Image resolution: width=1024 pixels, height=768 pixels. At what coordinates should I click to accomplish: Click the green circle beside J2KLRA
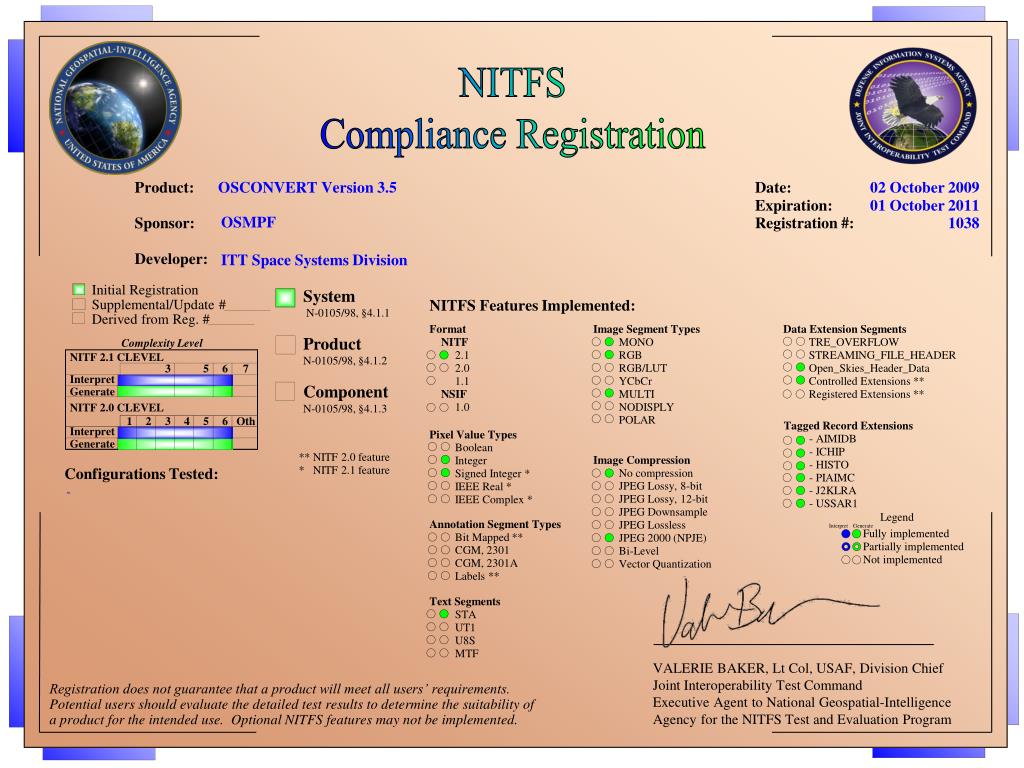coord(800,491)
